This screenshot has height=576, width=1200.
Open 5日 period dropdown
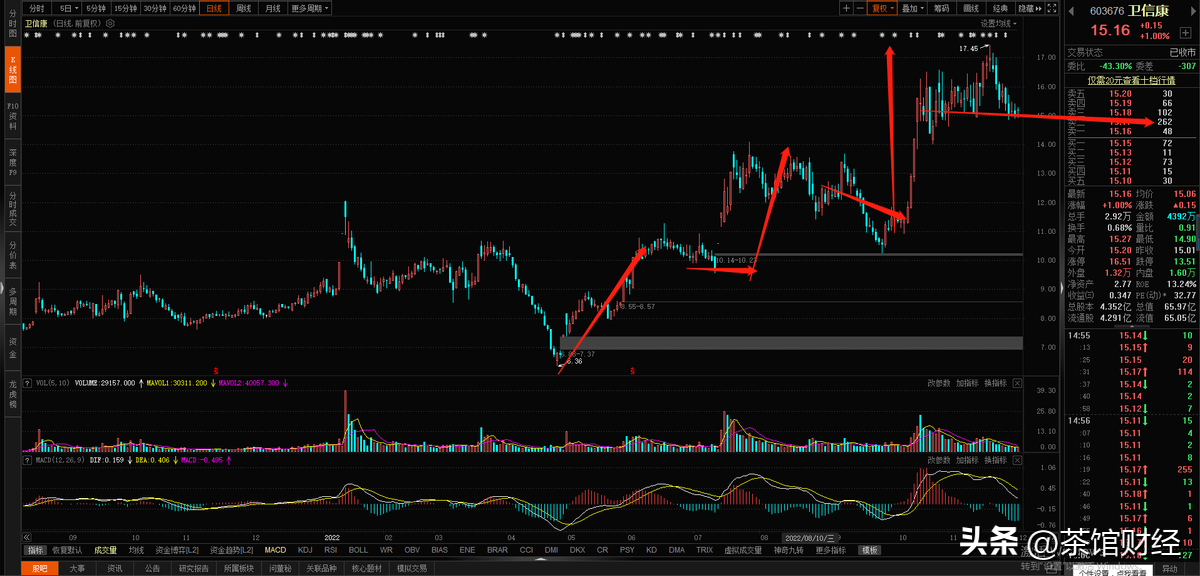point(67,8)
